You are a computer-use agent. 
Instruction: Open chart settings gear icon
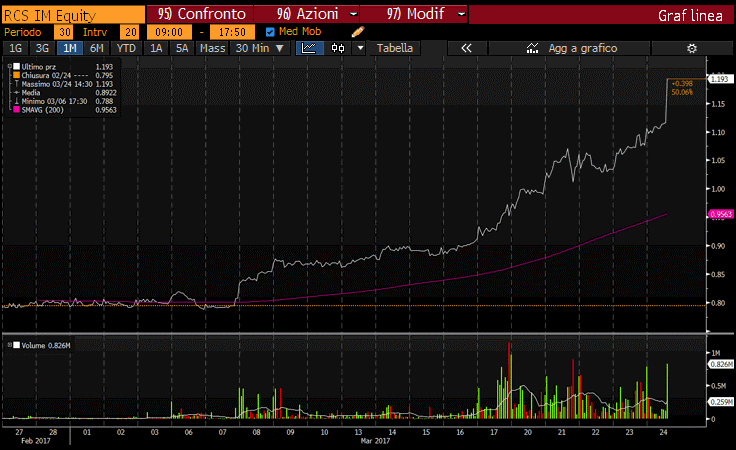(x=691, y=48)
